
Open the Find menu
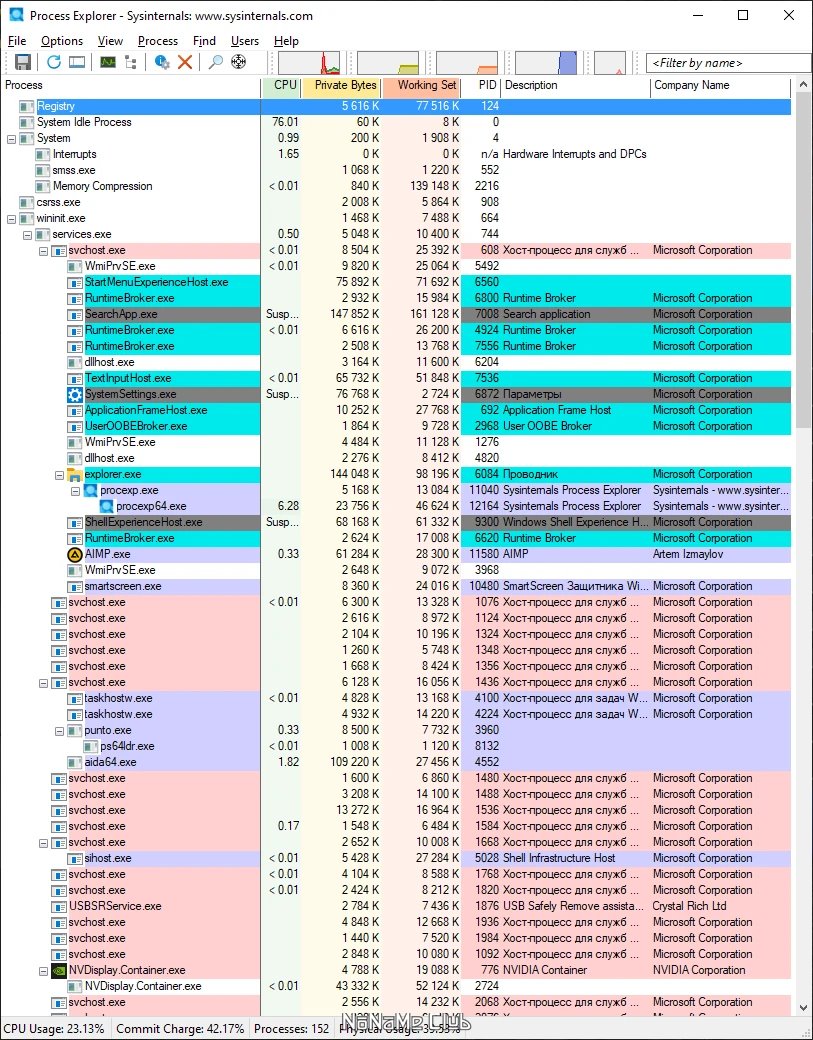204,40
